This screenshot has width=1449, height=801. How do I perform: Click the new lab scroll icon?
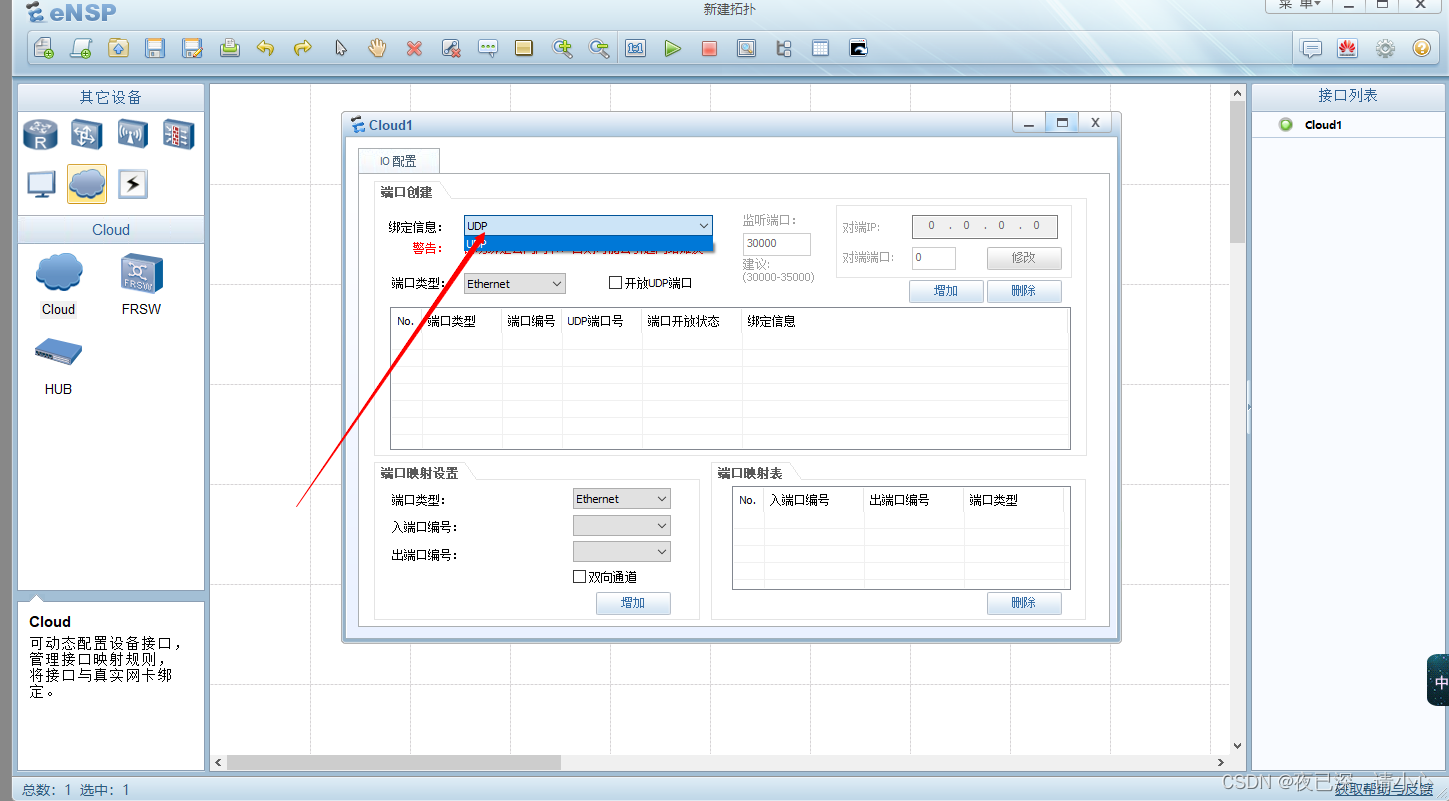(x=81, y=48)
